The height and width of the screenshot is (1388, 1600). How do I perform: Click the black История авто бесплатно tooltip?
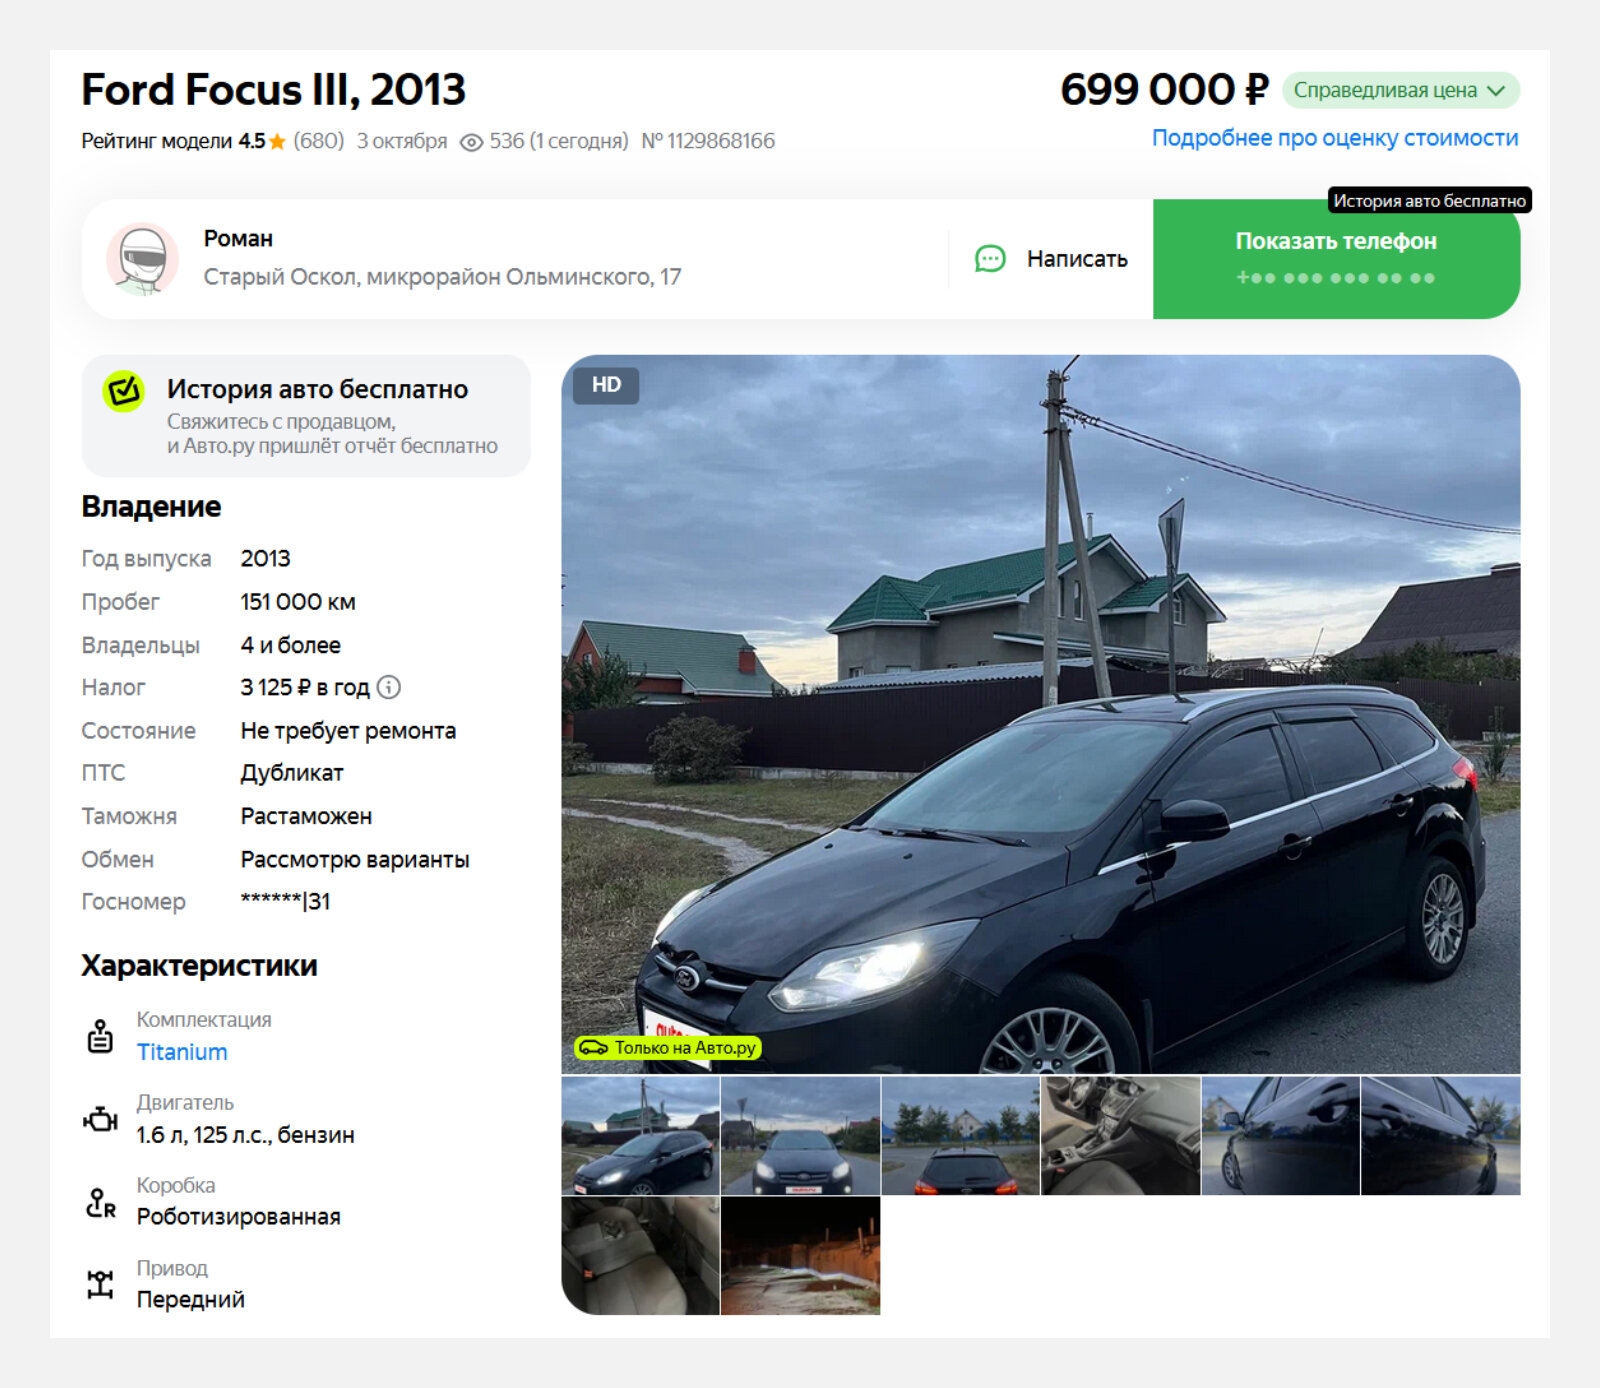(x=1430, y=201)
